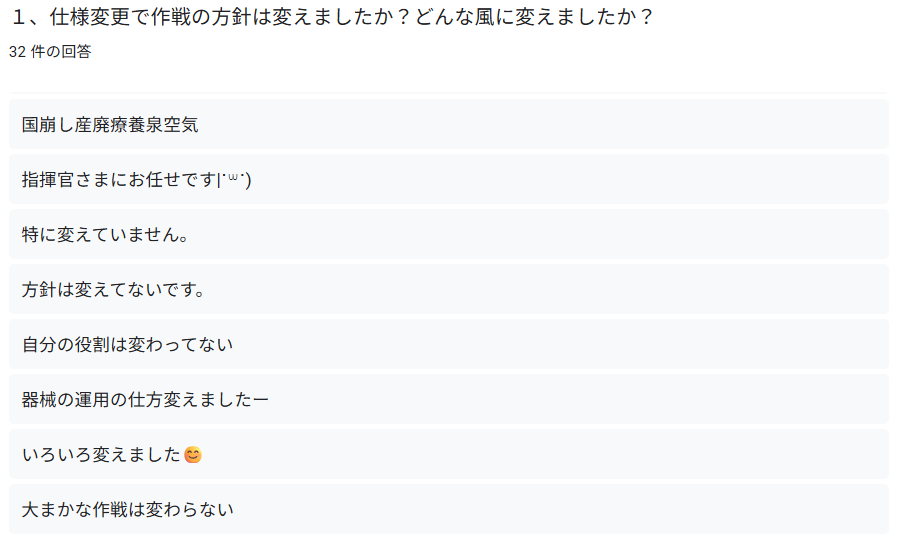Screen dimensions: 898x538
Task: Click the word 国崩し in the first response
Action: 48,125
